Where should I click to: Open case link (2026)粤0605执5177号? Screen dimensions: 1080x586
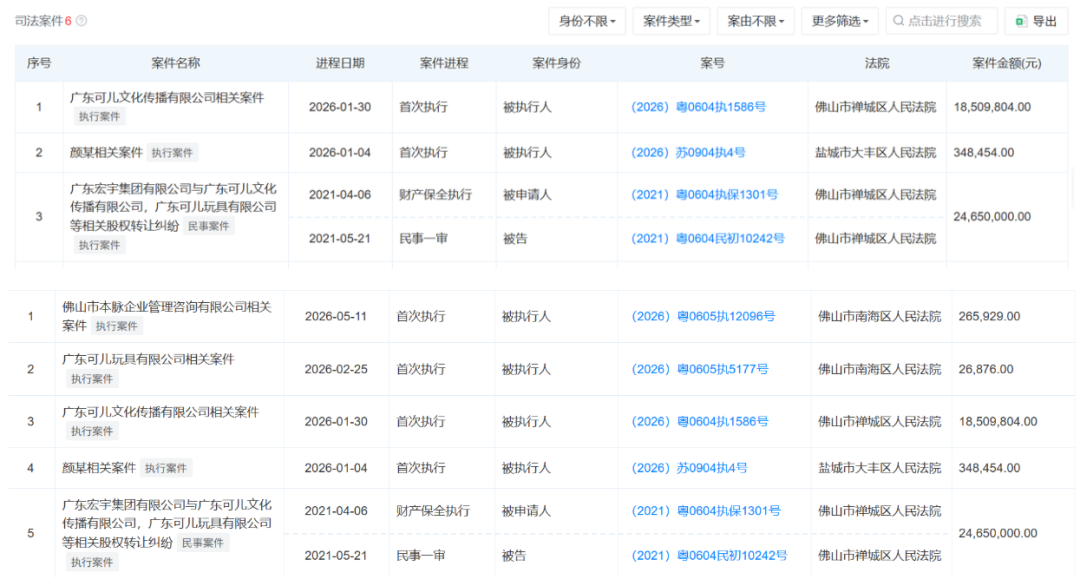click(700, 369)
